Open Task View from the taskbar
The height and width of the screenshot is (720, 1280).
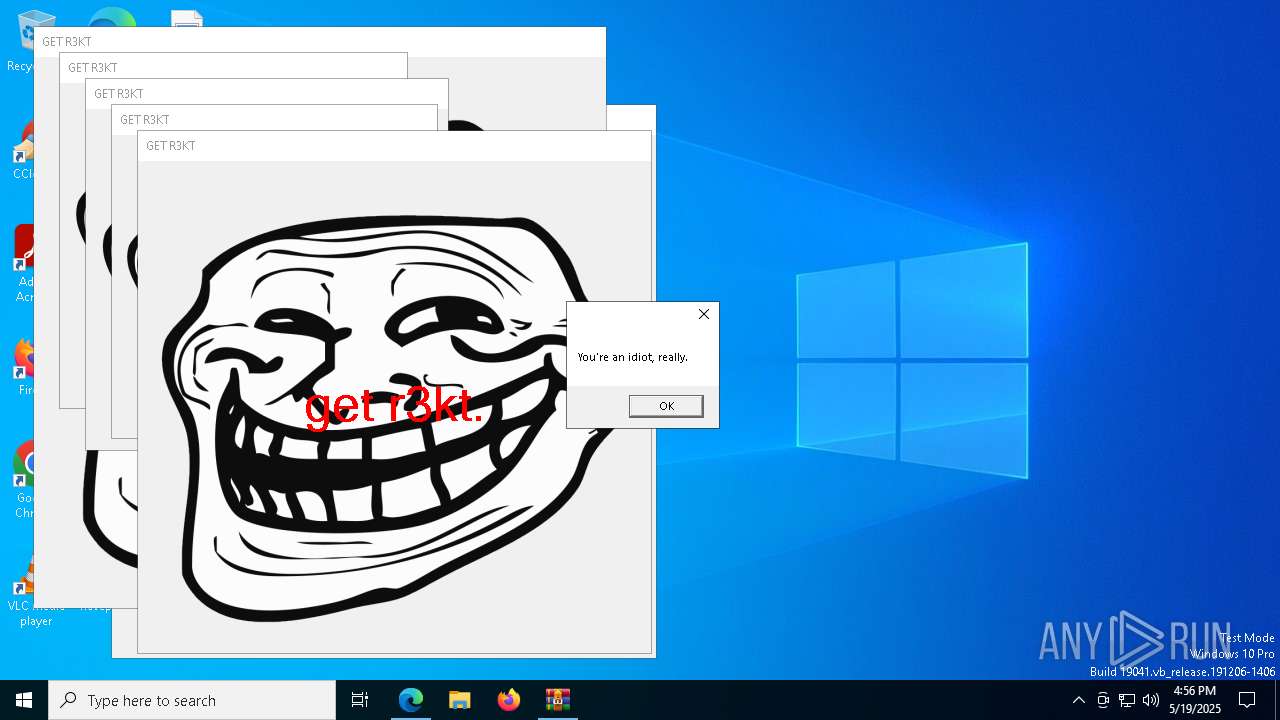360,700
